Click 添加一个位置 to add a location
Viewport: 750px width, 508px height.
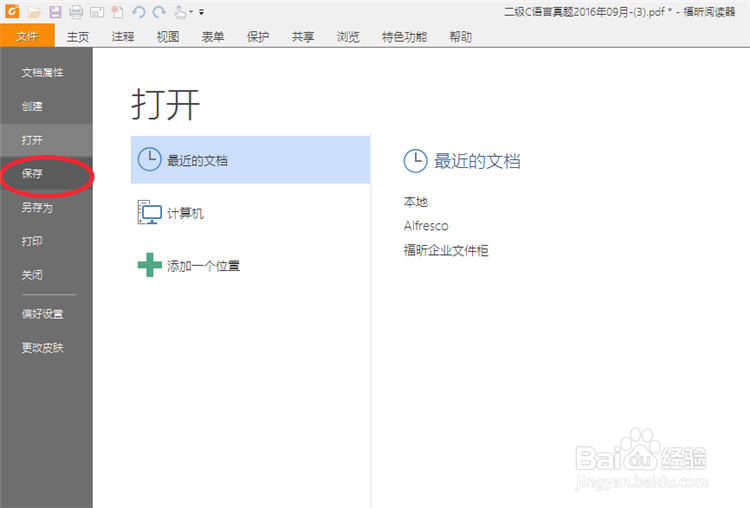[250, 265]
